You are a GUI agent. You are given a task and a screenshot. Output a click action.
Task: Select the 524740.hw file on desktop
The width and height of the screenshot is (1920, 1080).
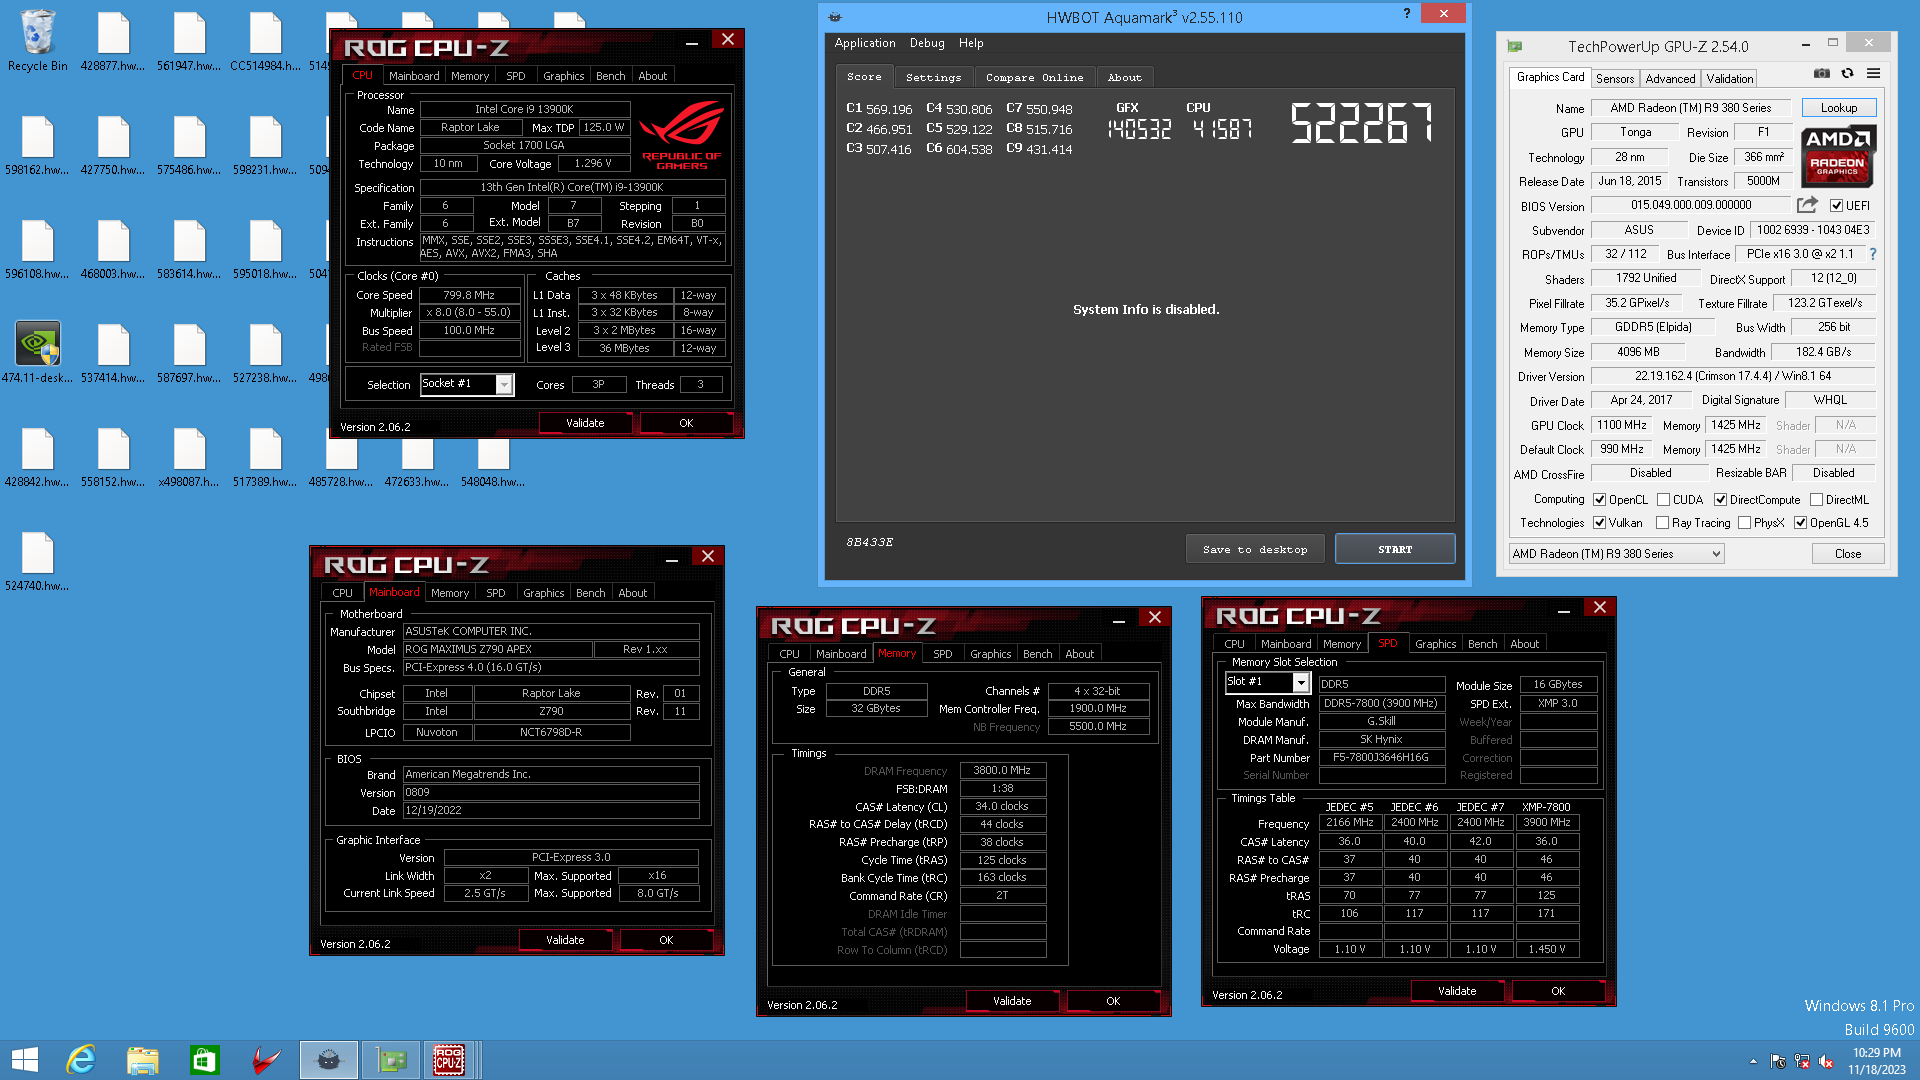click(38, 561)
